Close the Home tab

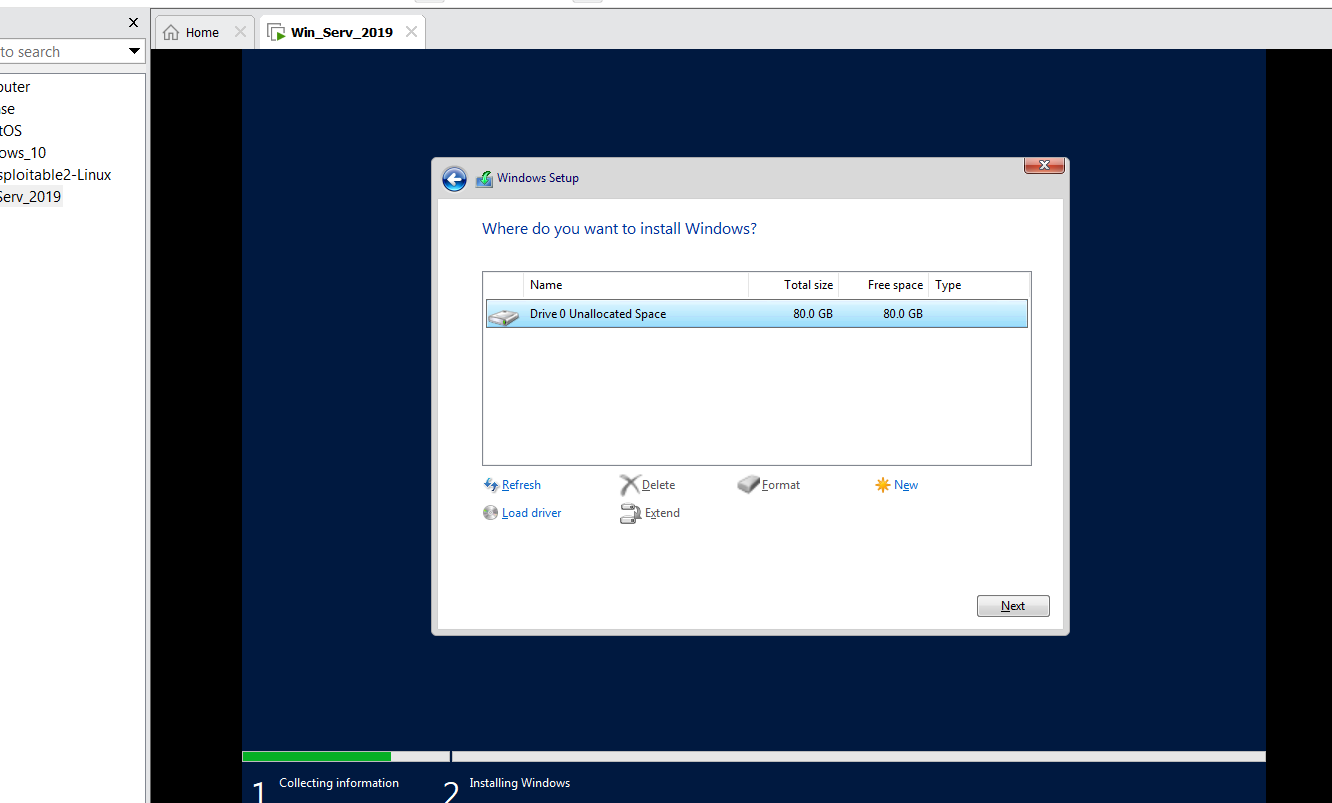pos(240,32)
